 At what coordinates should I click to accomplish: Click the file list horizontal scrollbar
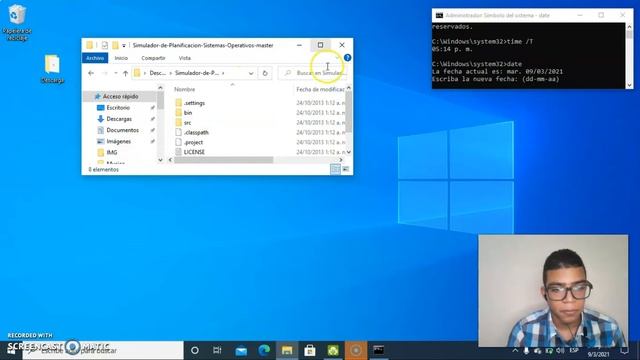click(x=224, y=160)
